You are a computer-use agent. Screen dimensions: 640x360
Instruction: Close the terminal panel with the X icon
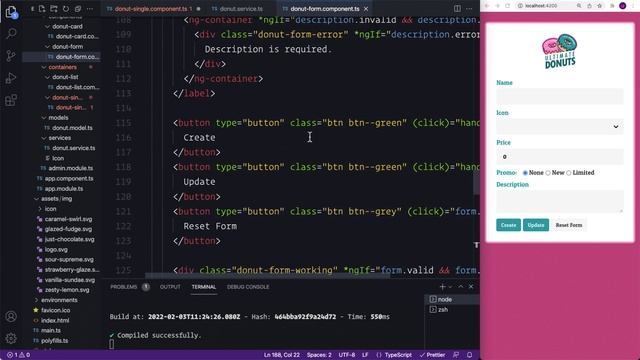tap(471, 287)
